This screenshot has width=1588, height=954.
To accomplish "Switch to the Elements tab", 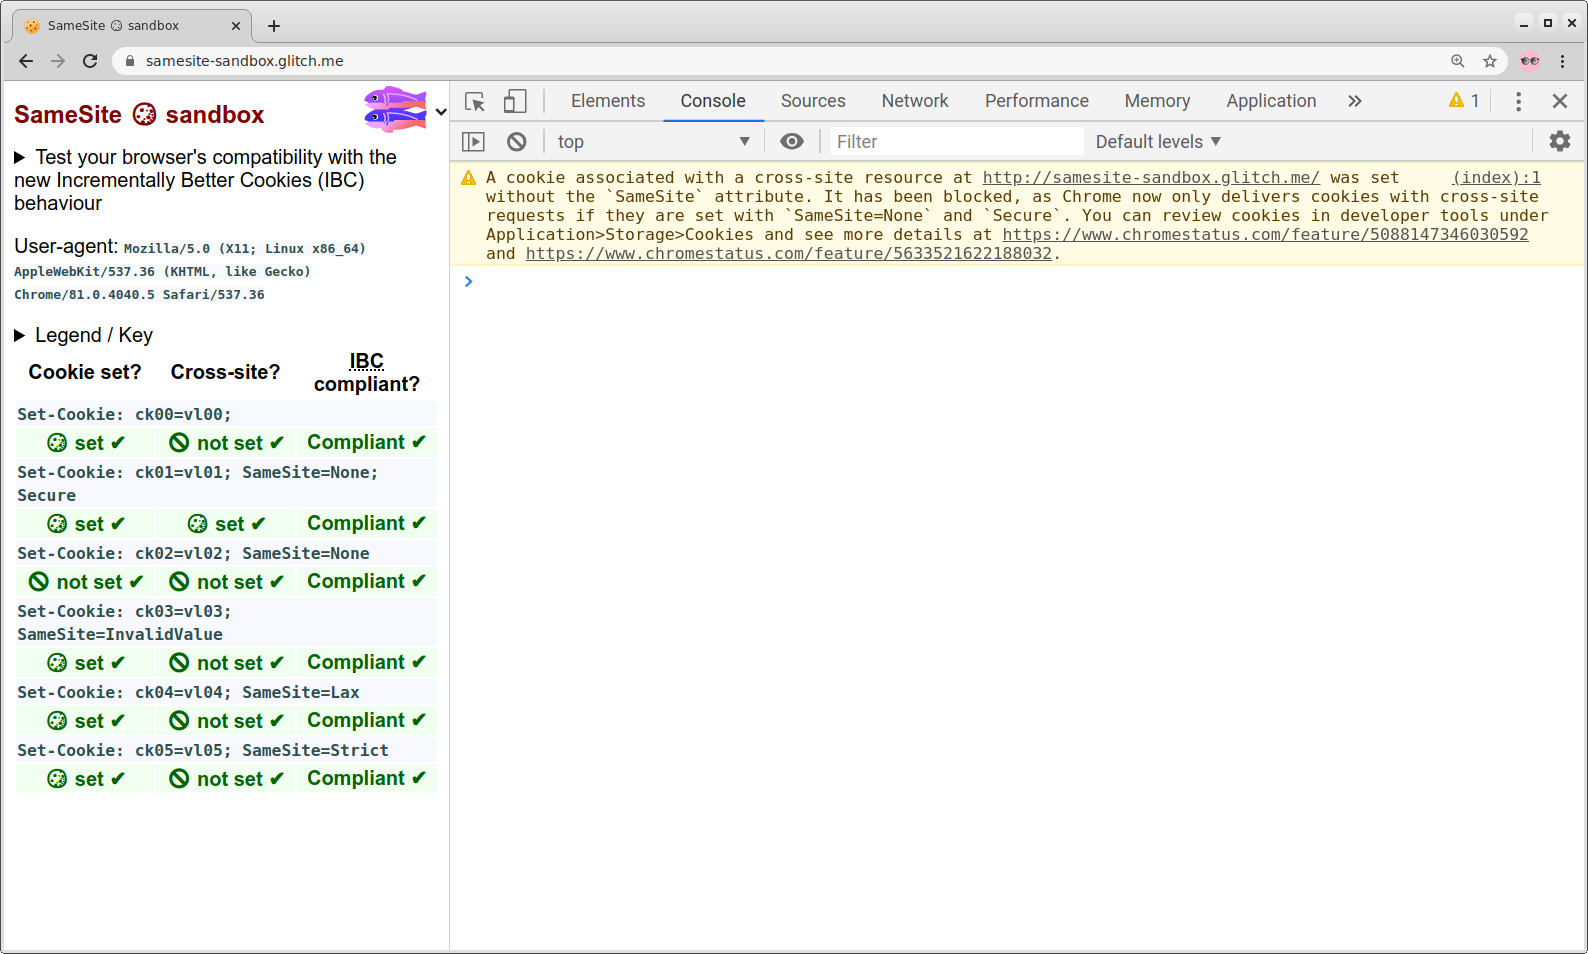I will point(608,101).
